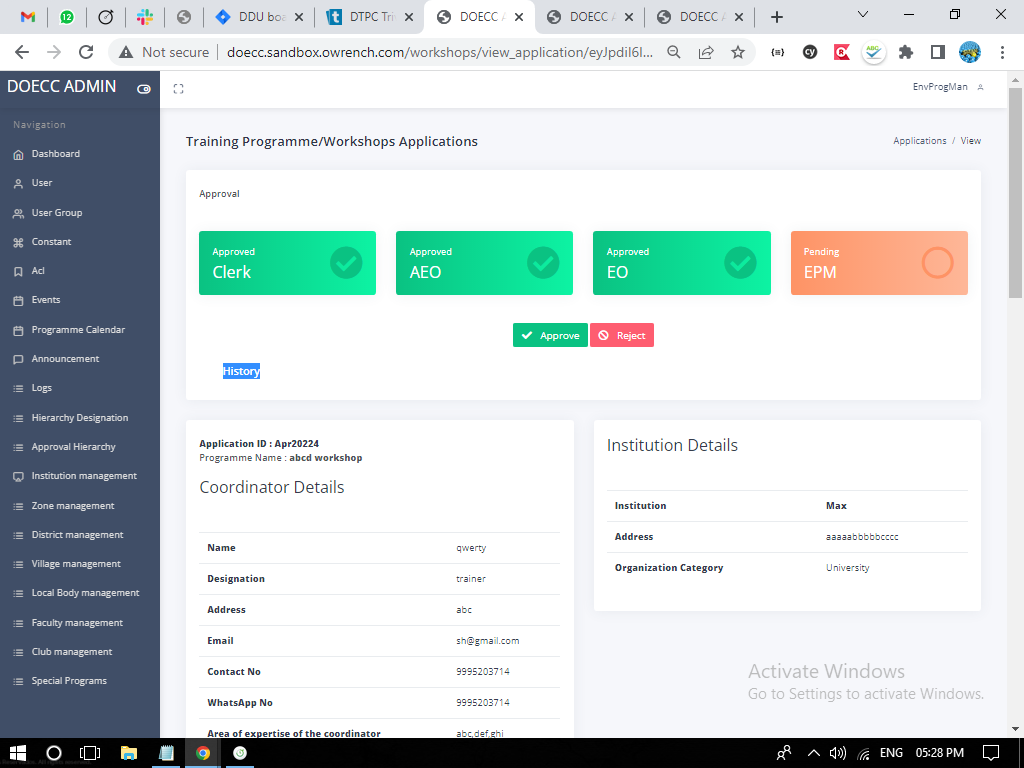Click the browser page reload icon
Image resolution: width=1024 pixels, height=768 pixels.
click(86, 52)
